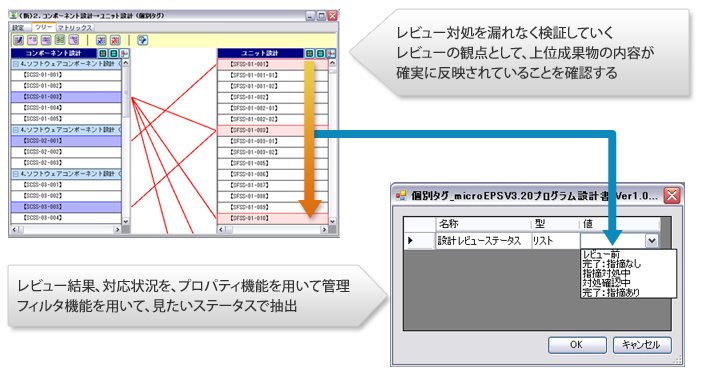The width and height of the screenshot is (720, 380).
Task: Select row 【SCSS-03-004】
Action: point(66,218)
